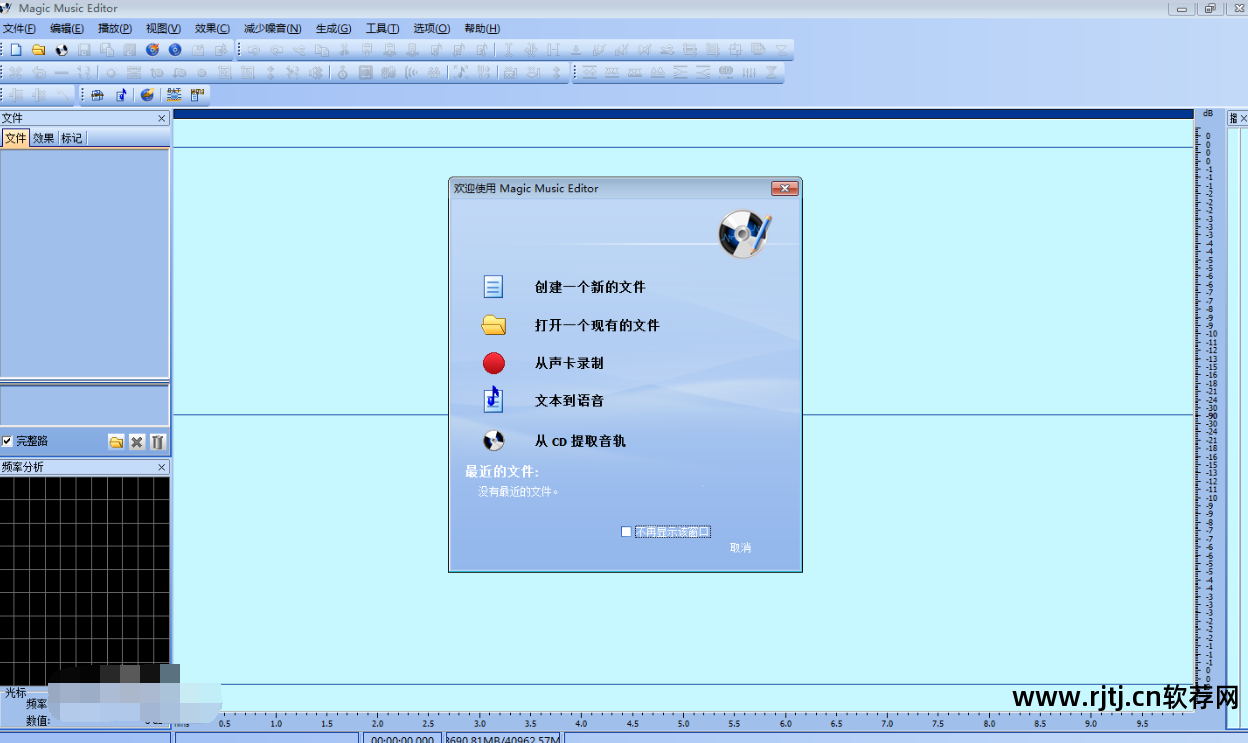
Task: Click the undo arrow toolbar icon
Action: [254, 49]
